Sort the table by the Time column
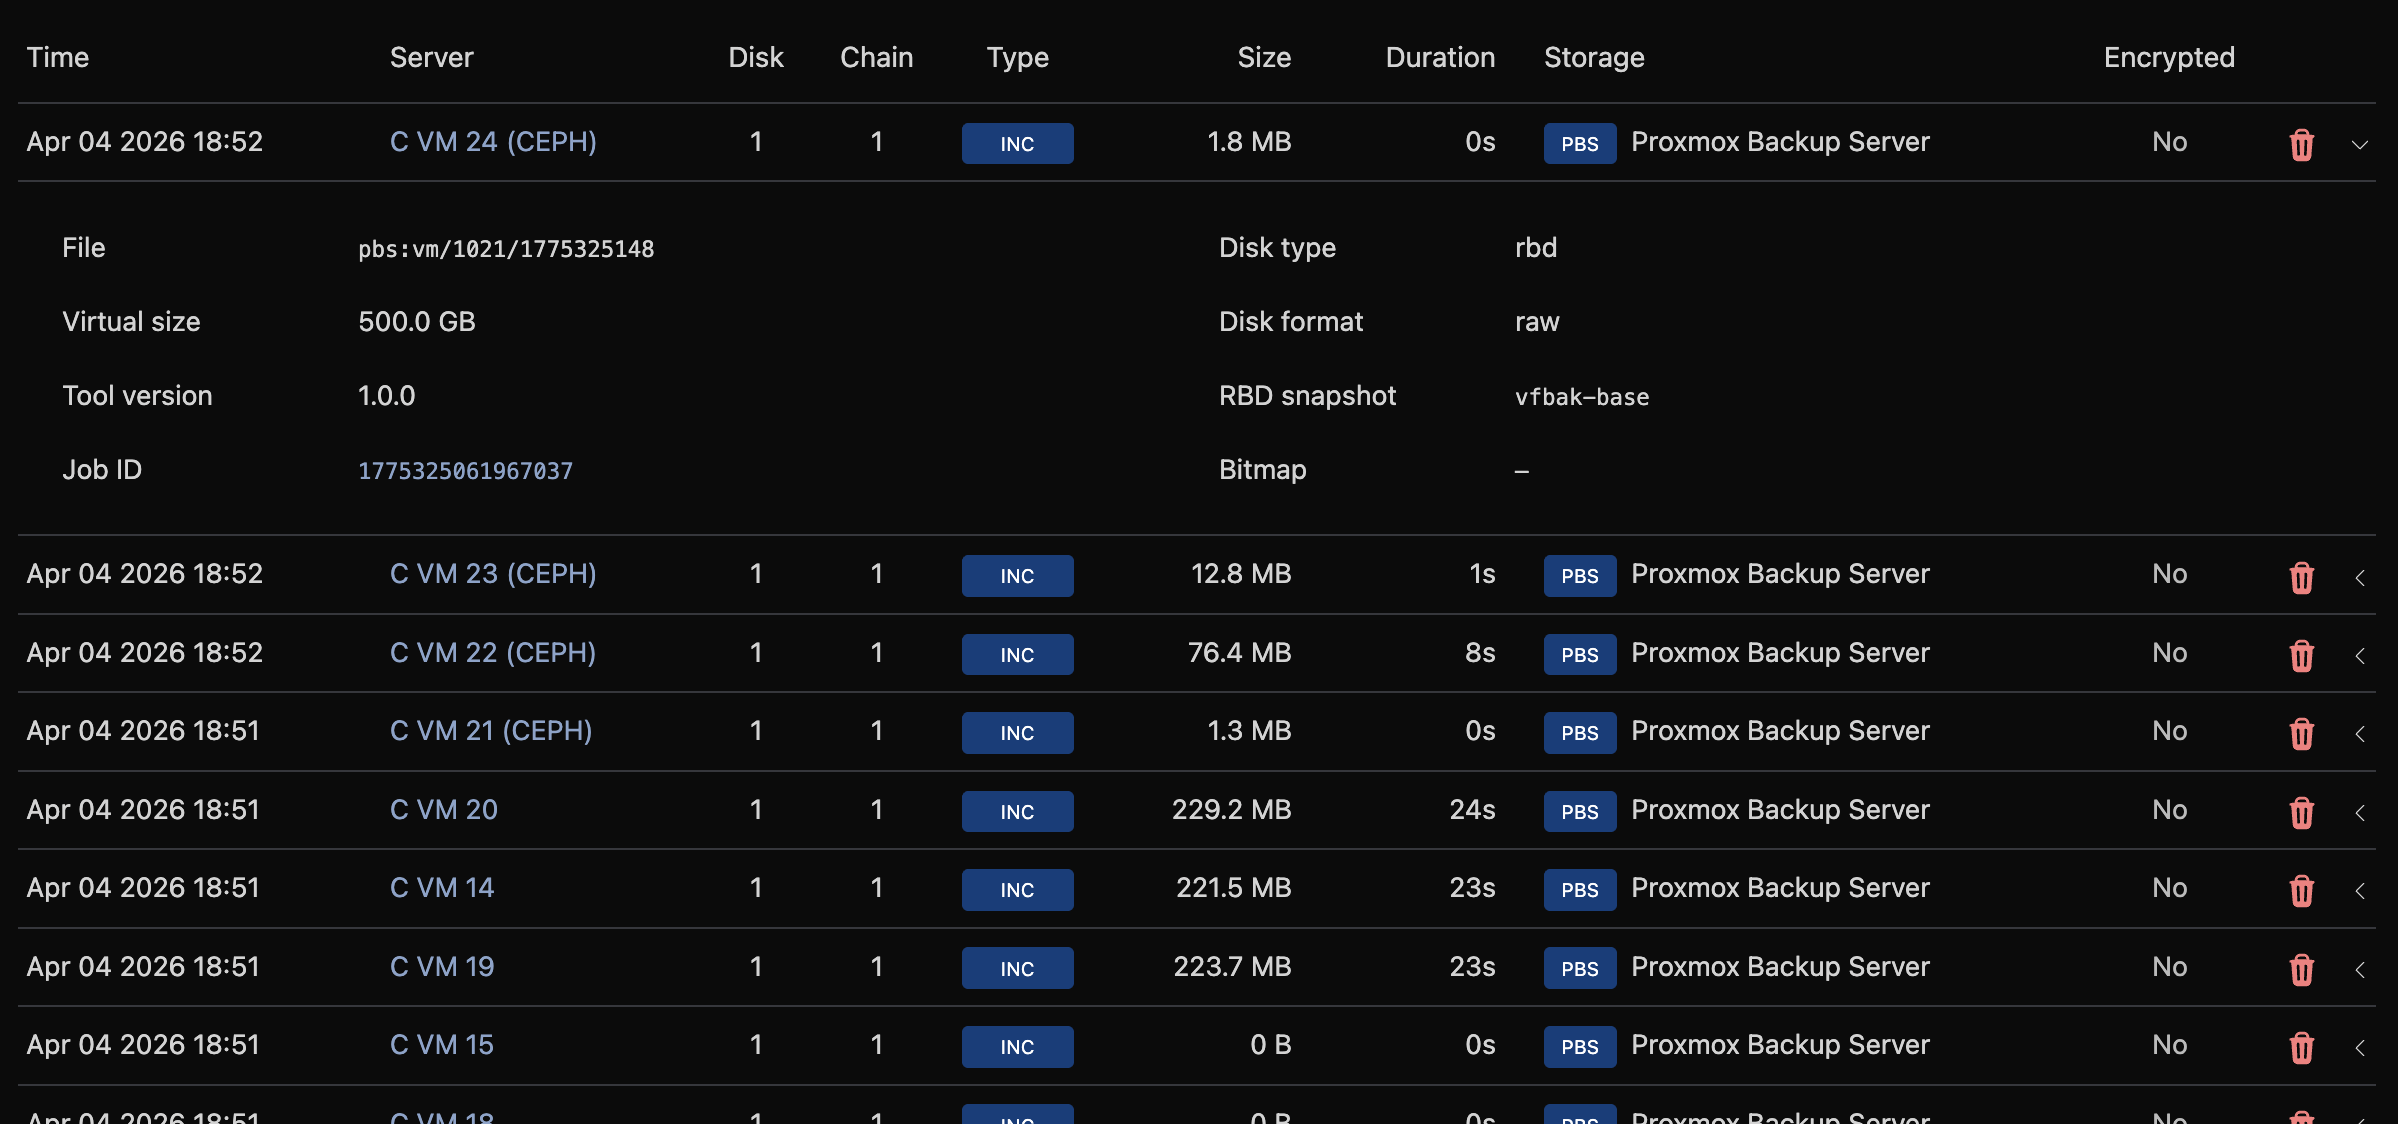The width and height of the screenshot is (2398, 1124). [58, 57]
